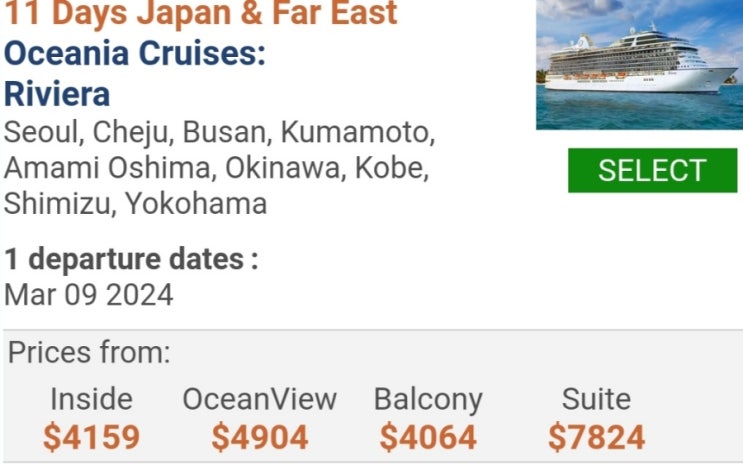Click the Riviera ship name
This screenshot has height=465, width=743.
coord(57,94)
